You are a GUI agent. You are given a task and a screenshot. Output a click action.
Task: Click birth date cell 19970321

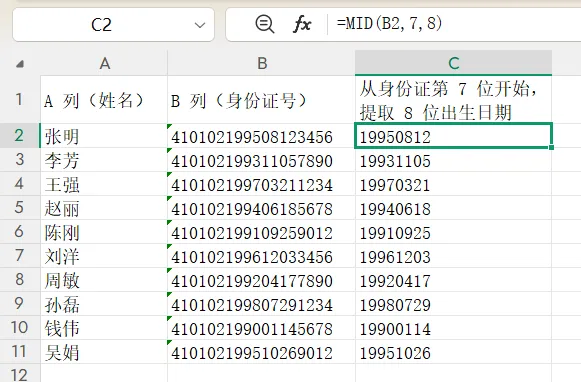[x=454, y=184]
